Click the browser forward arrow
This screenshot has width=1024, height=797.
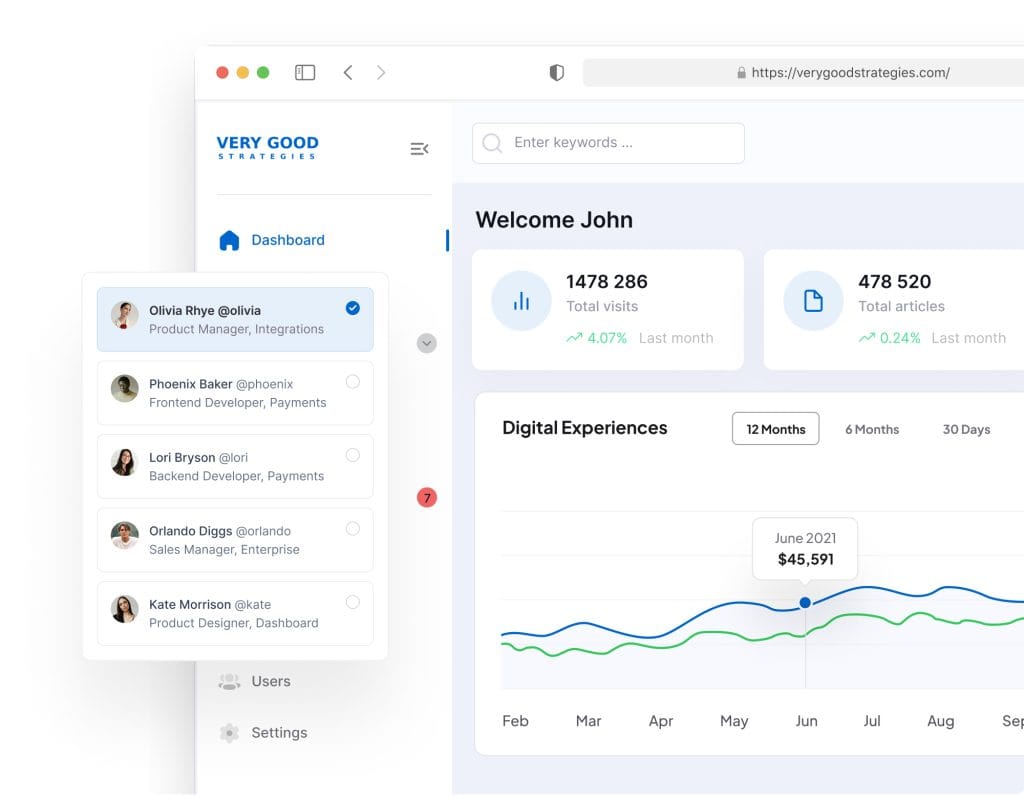pos(381,72)
